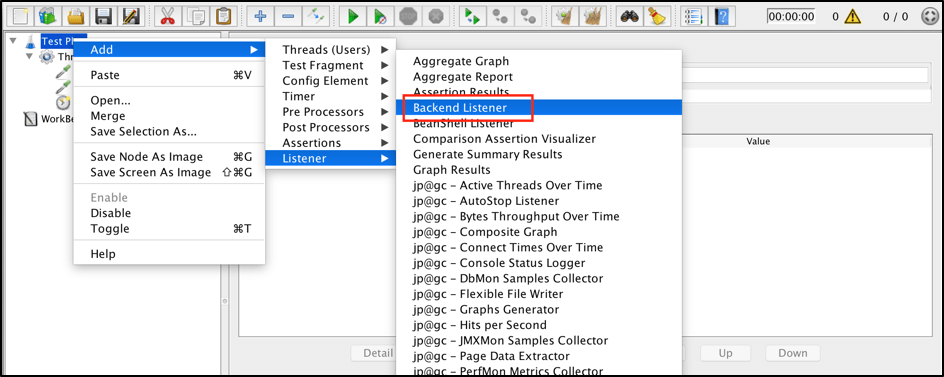Click the round thread status indicator
The image size is (944, 377).
pos(930,16)
